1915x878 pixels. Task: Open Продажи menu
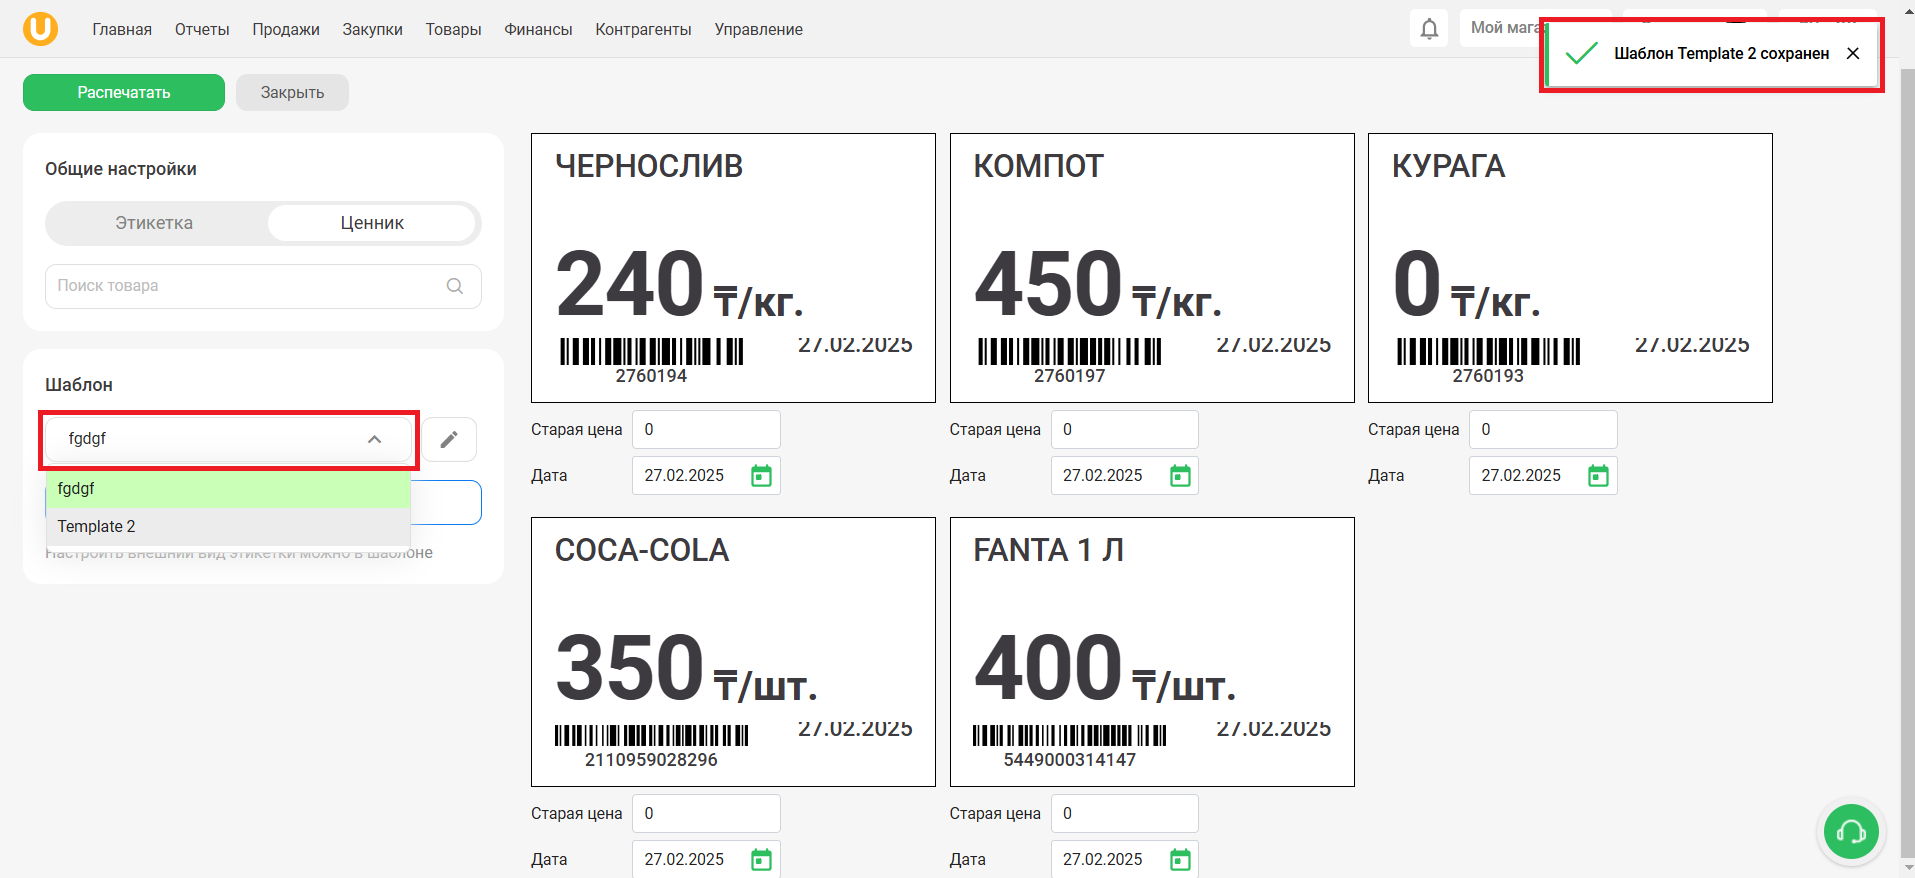coord(286,30)
